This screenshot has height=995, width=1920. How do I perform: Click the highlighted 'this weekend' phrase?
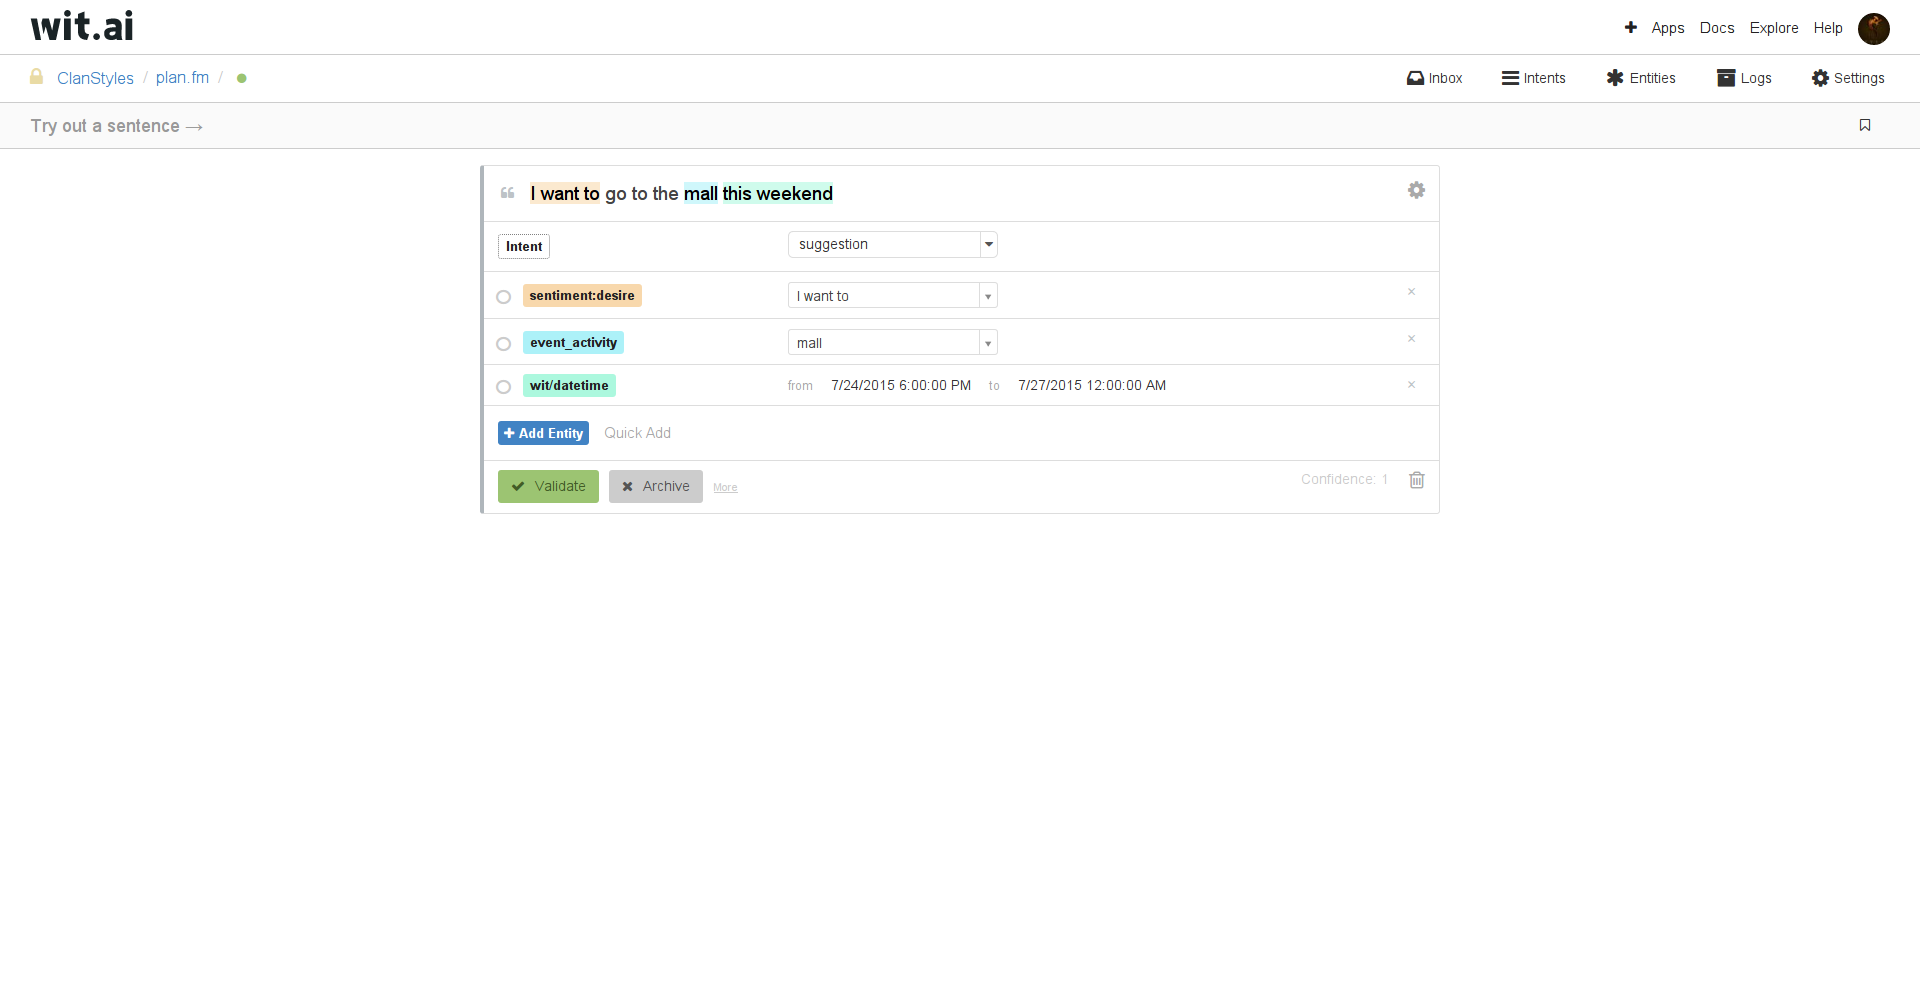tap(777, 194)
